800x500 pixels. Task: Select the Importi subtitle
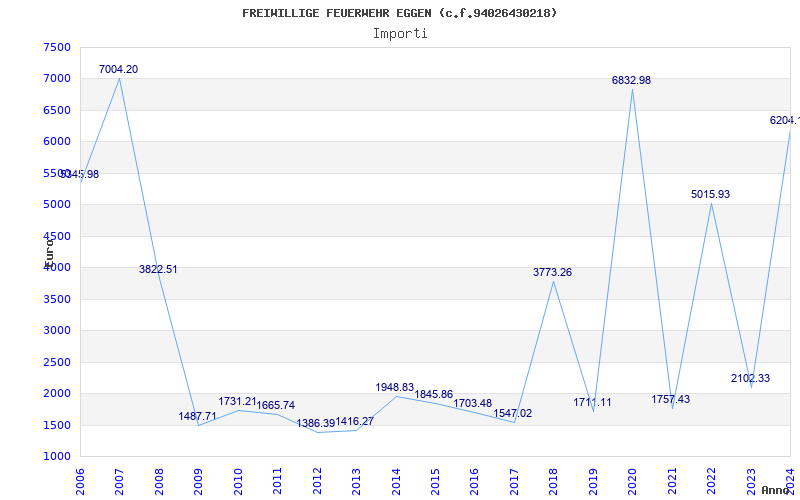pos(400,34)
